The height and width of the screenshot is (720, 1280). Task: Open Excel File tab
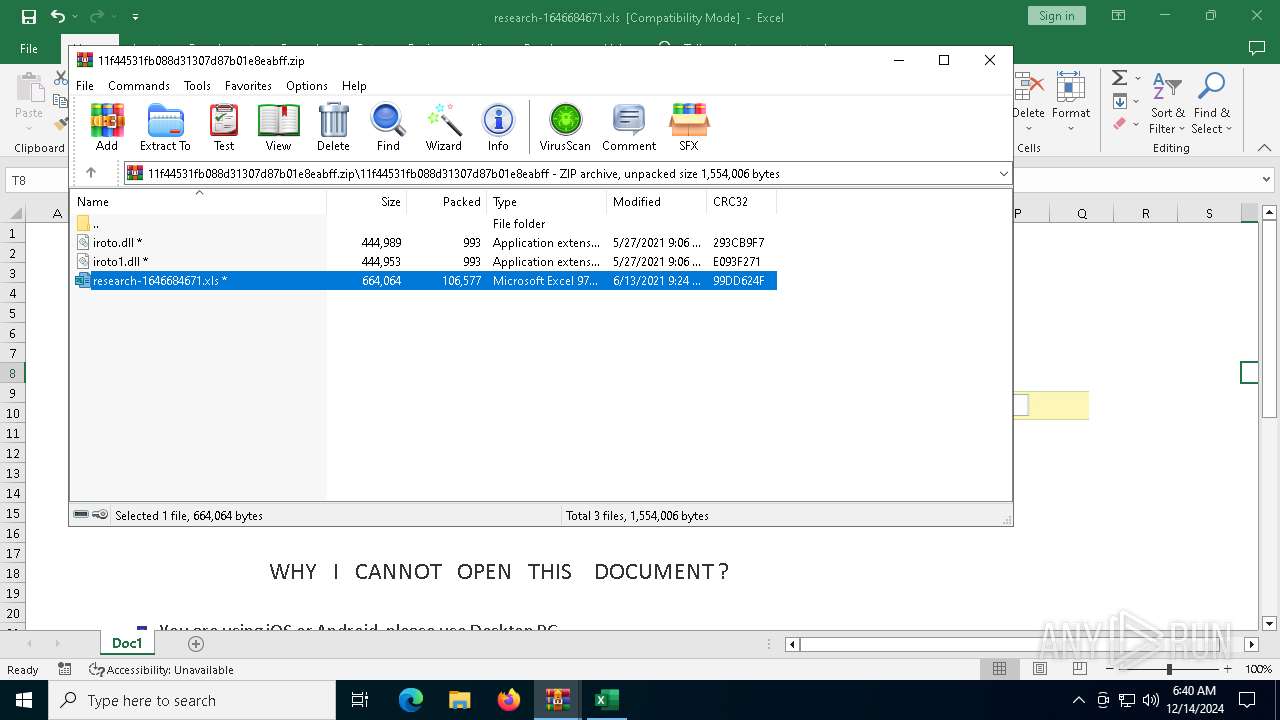pos(29,48)
